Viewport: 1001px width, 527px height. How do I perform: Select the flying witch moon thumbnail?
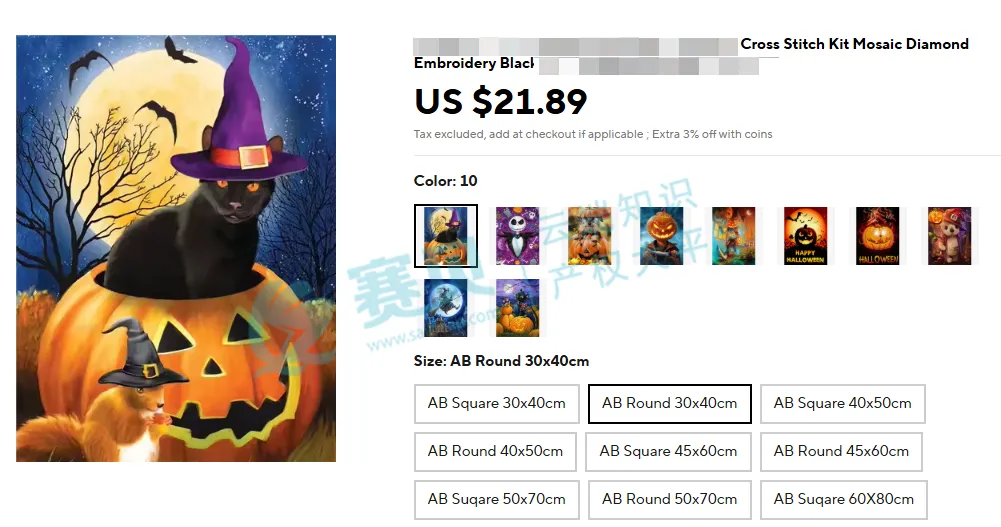(446, 307)
